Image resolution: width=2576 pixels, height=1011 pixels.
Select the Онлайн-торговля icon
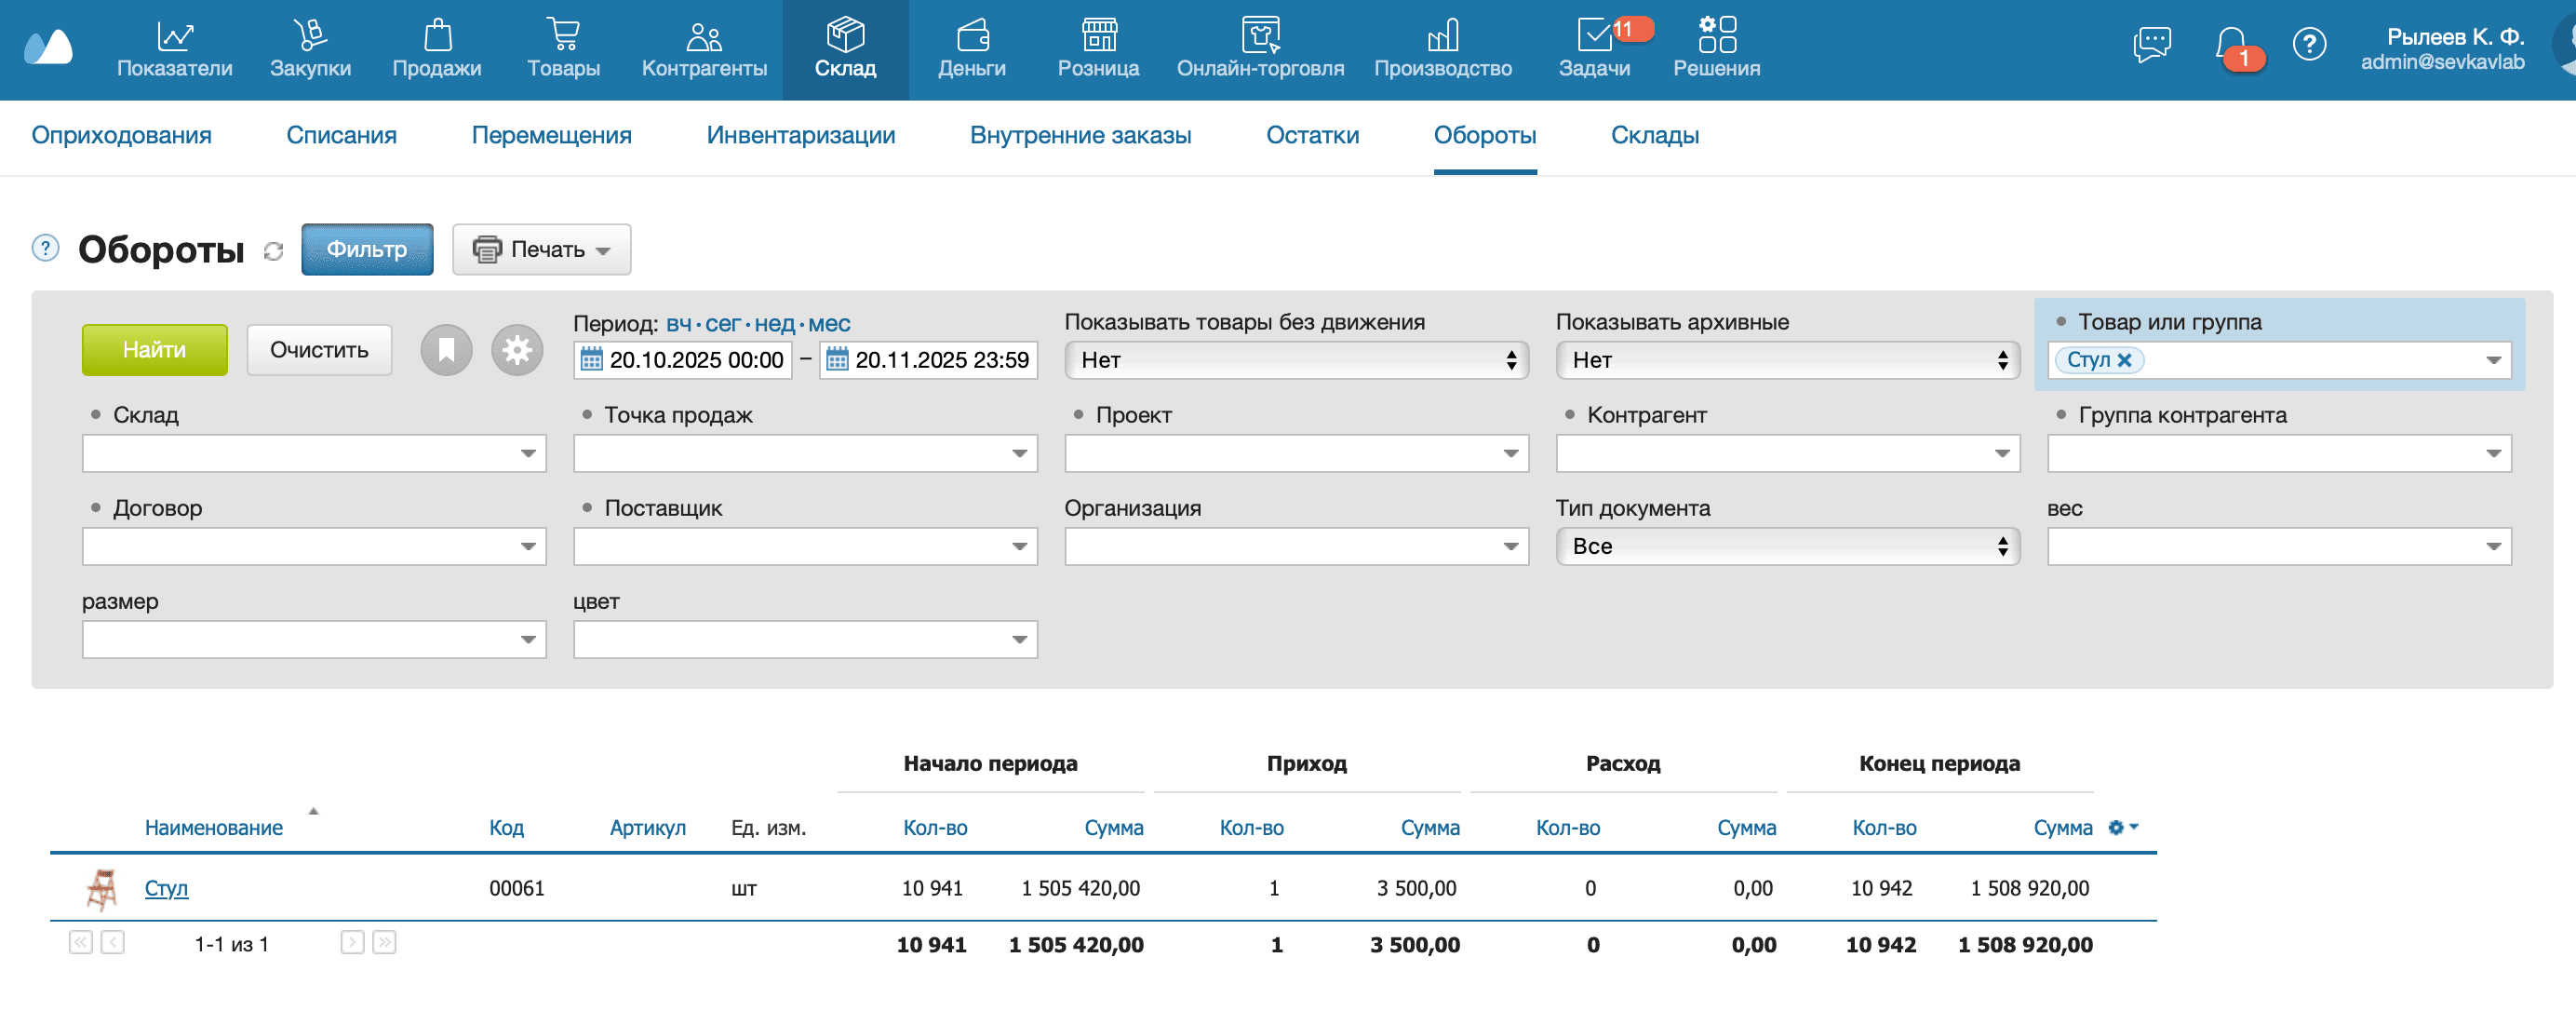[1260, 35]
